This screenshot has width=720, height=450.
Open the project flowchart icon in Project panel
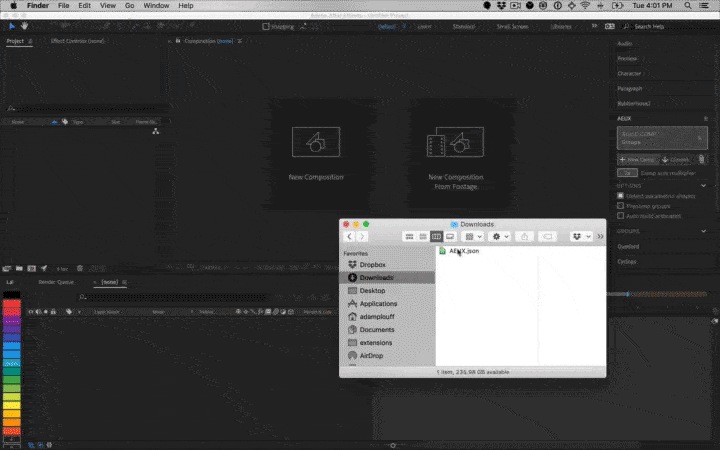pos(156,131)
